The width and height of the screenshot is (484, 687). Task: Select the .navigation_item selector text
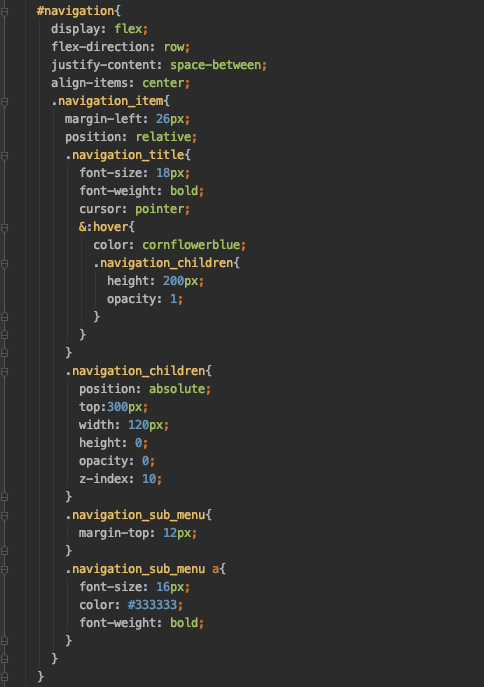point(107,101)
